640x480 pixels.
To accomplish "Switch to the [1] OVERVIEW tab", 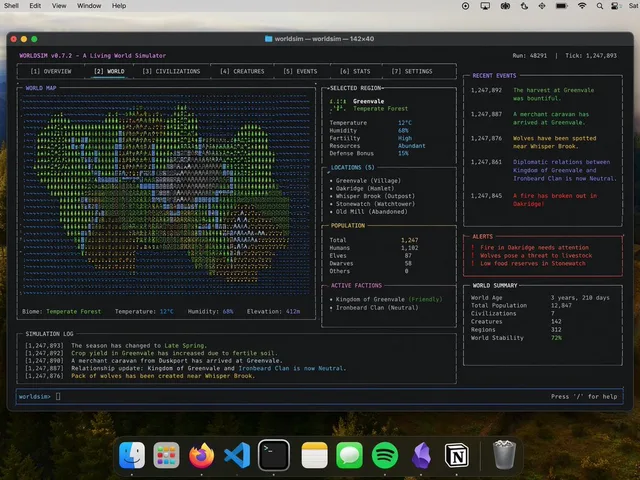I will tap(51, 71).
